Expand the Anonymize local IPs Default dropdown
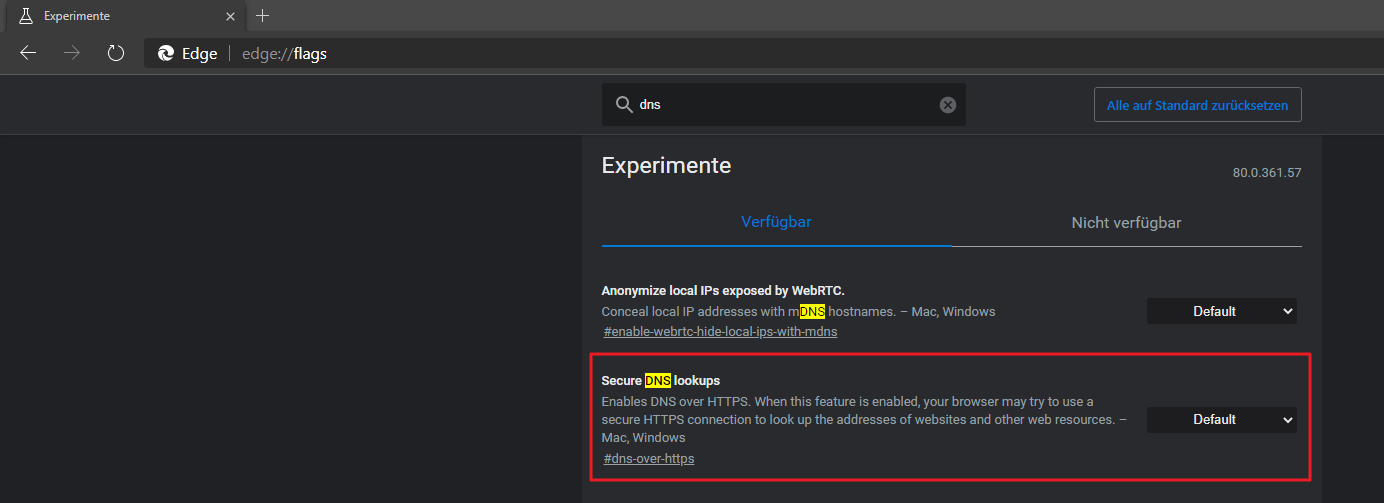The height and width of the screenshot is (503, 1384). (1221, 311)
